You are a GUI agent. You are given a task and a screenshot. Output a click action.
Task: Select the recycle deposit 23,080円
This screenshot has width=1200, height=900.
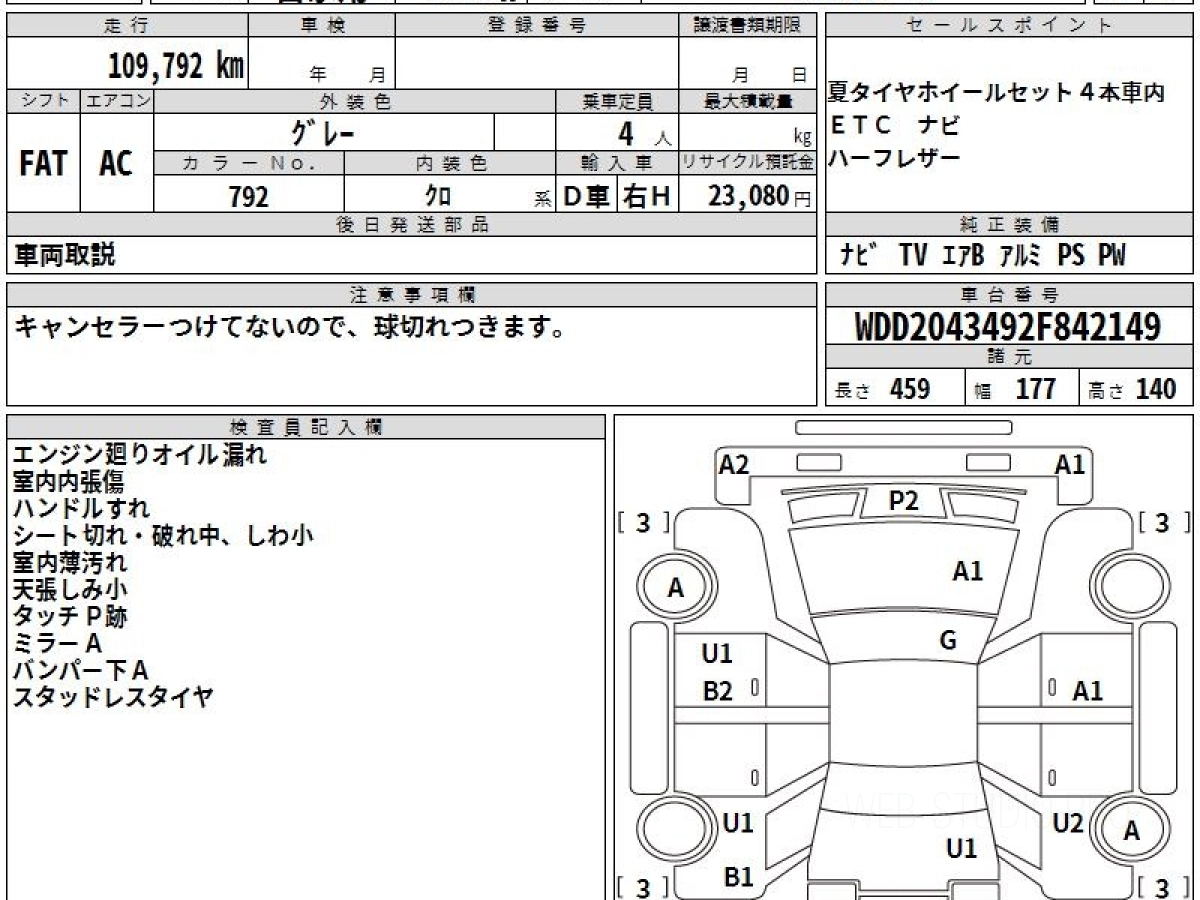pyautogui.click(x=760, y=197)
